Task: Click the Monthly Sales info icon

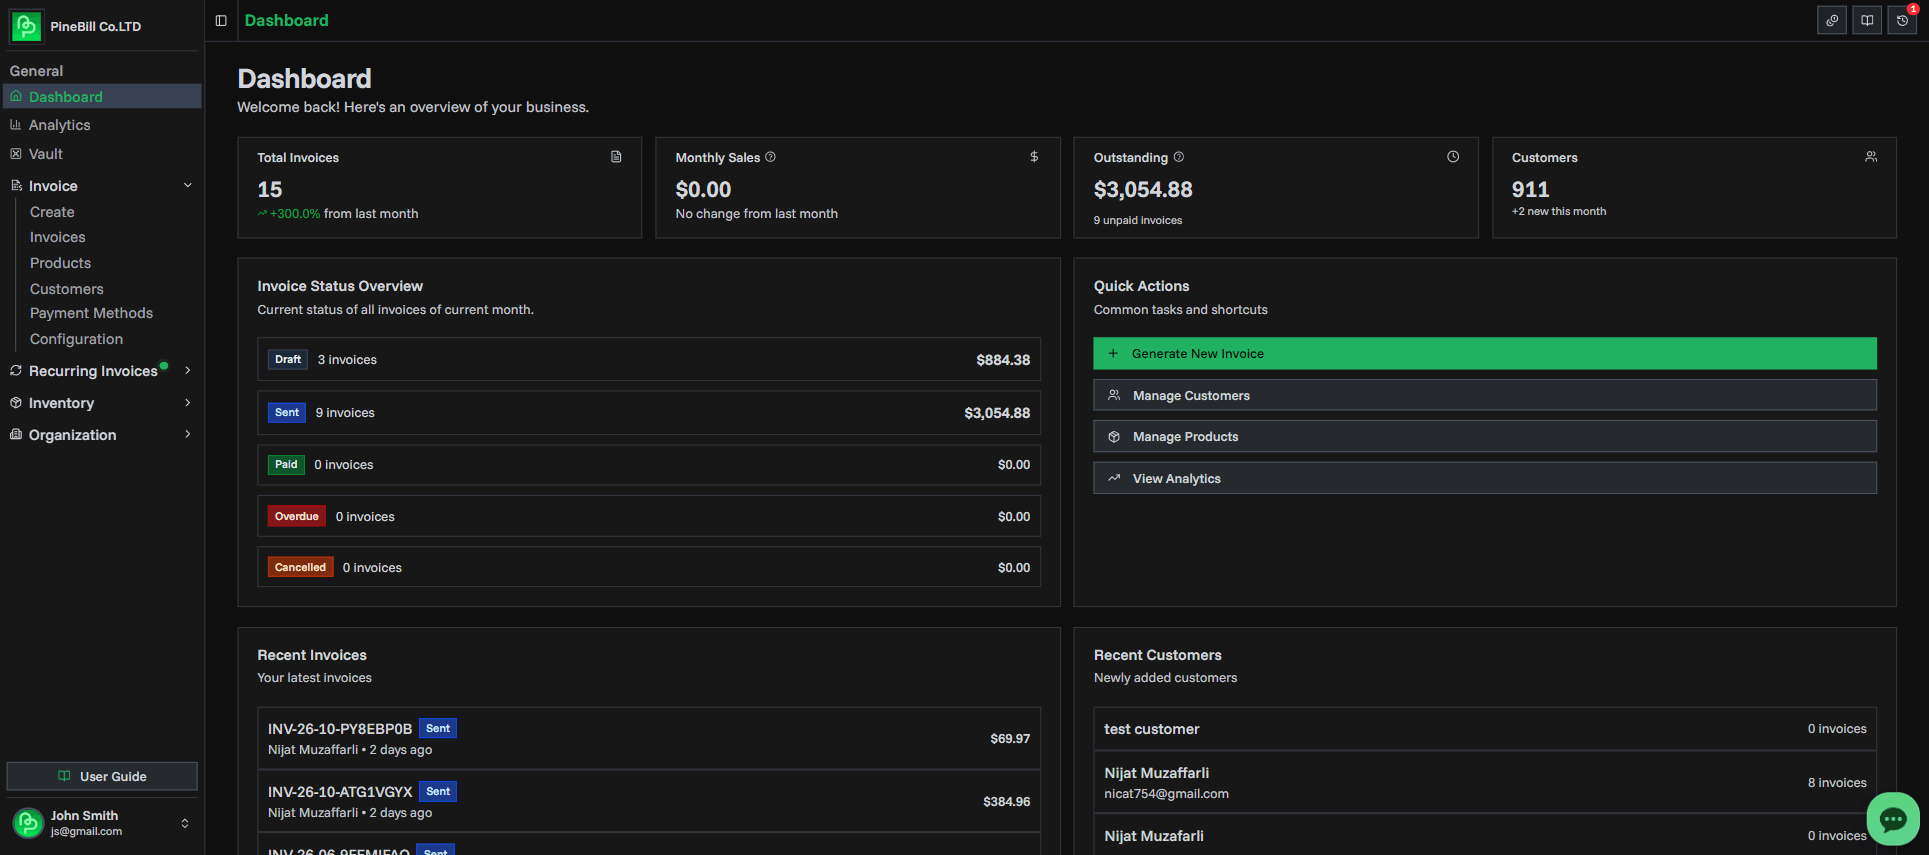Action: [x=770, y=157]
